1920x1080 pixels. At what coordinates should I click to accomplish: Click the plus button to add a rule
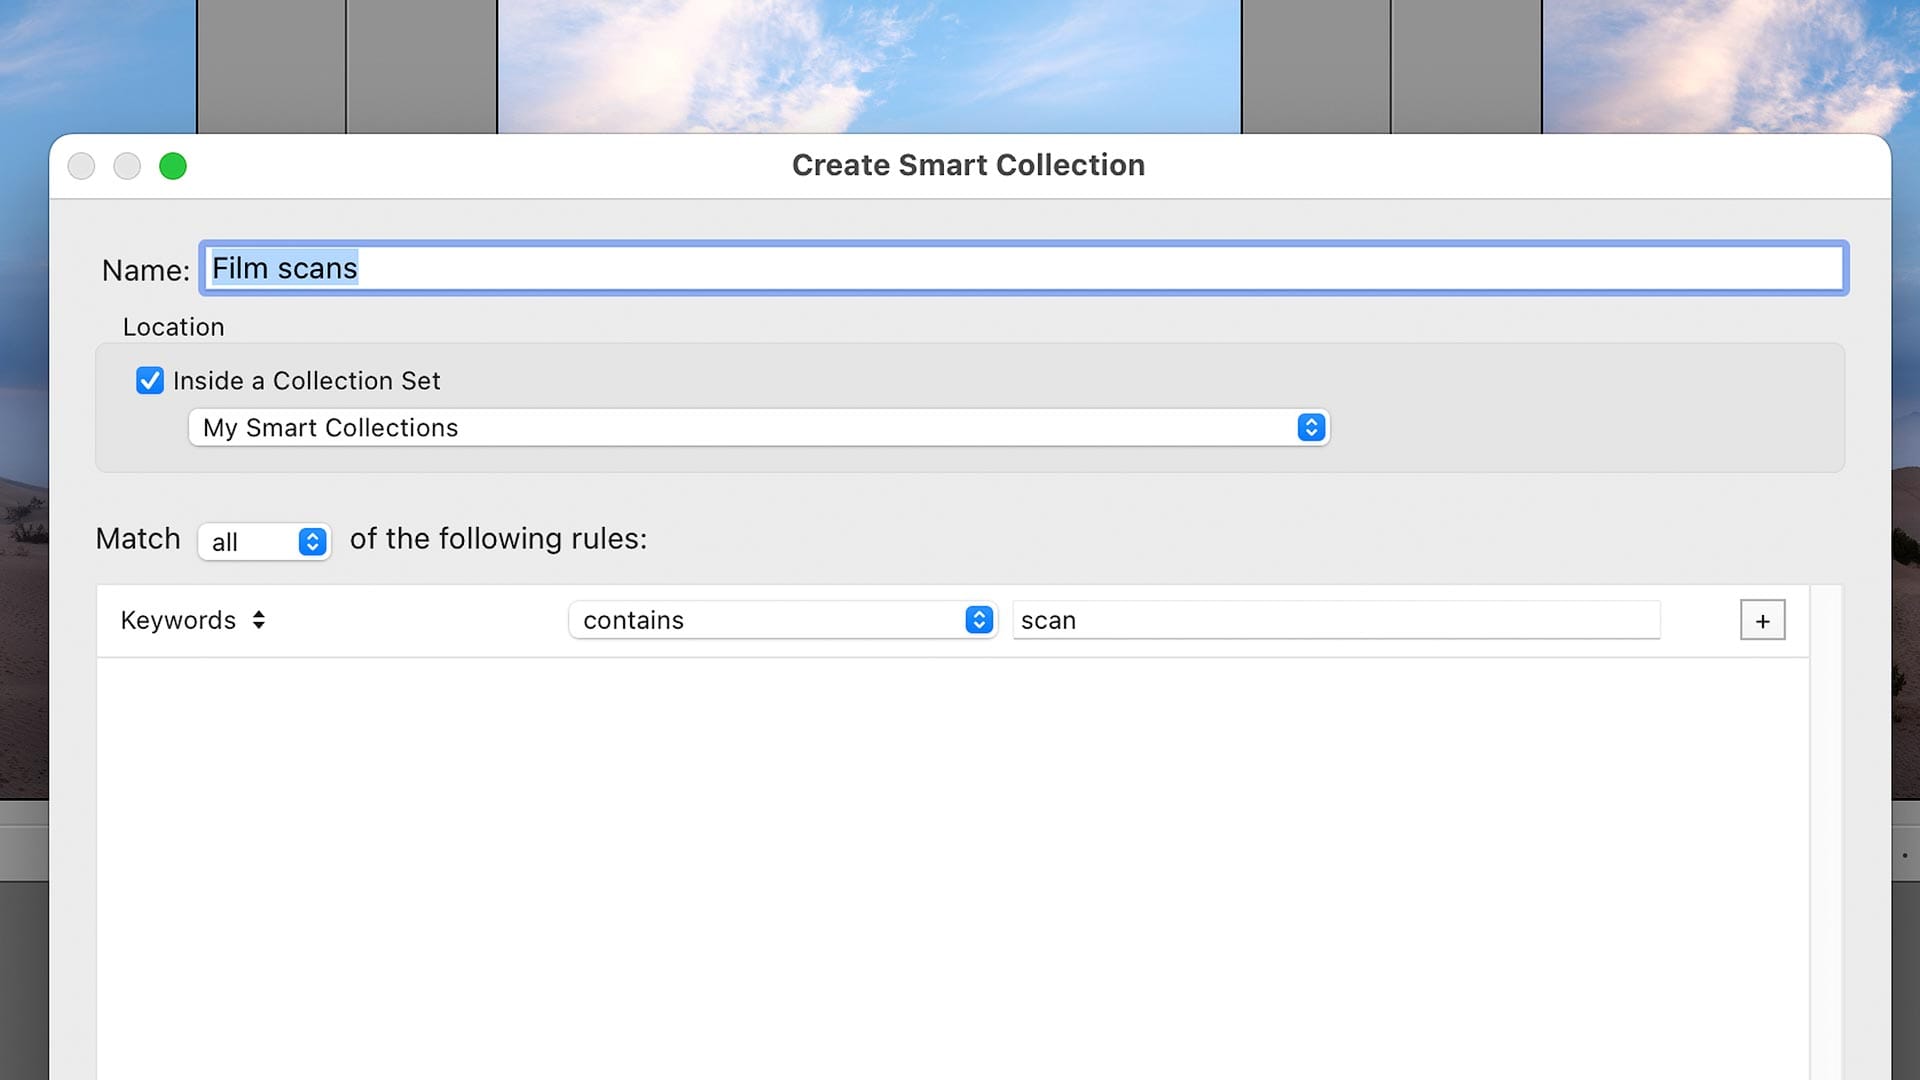click(1762, 620)
